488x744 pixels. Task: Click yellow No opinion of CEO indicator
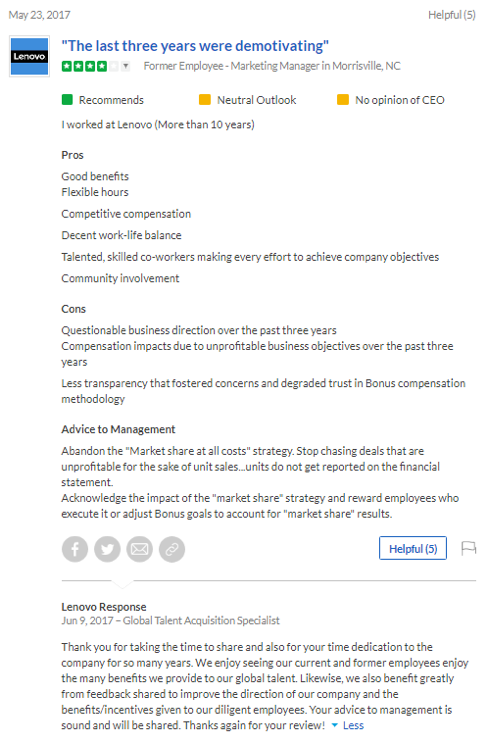point(343,100)
